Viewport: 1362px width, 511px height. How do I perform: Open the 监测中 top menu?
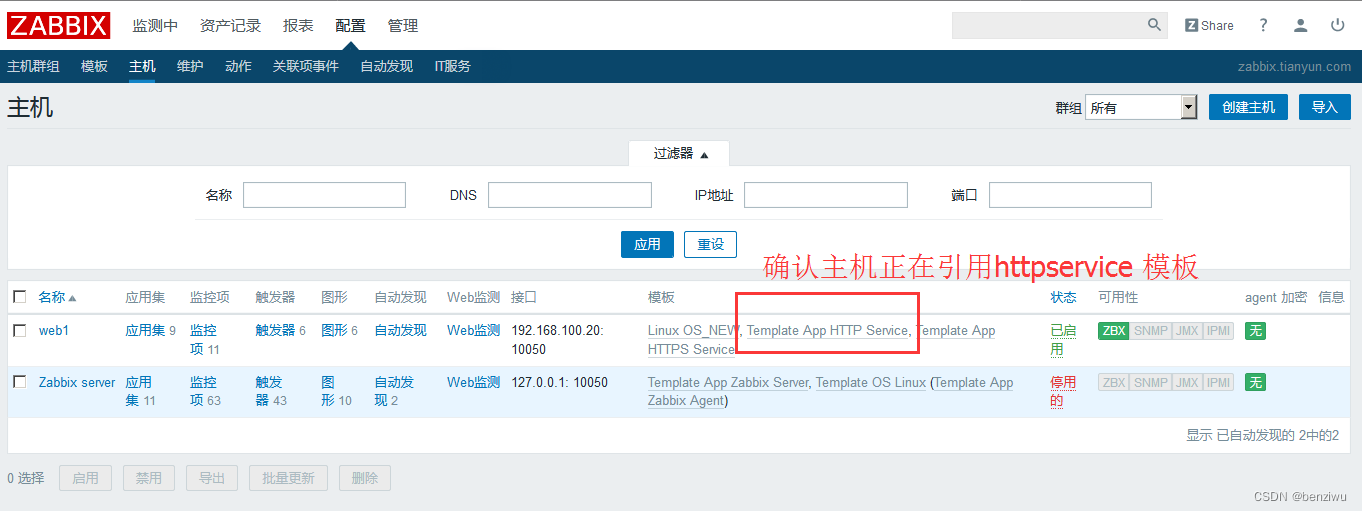155,25
